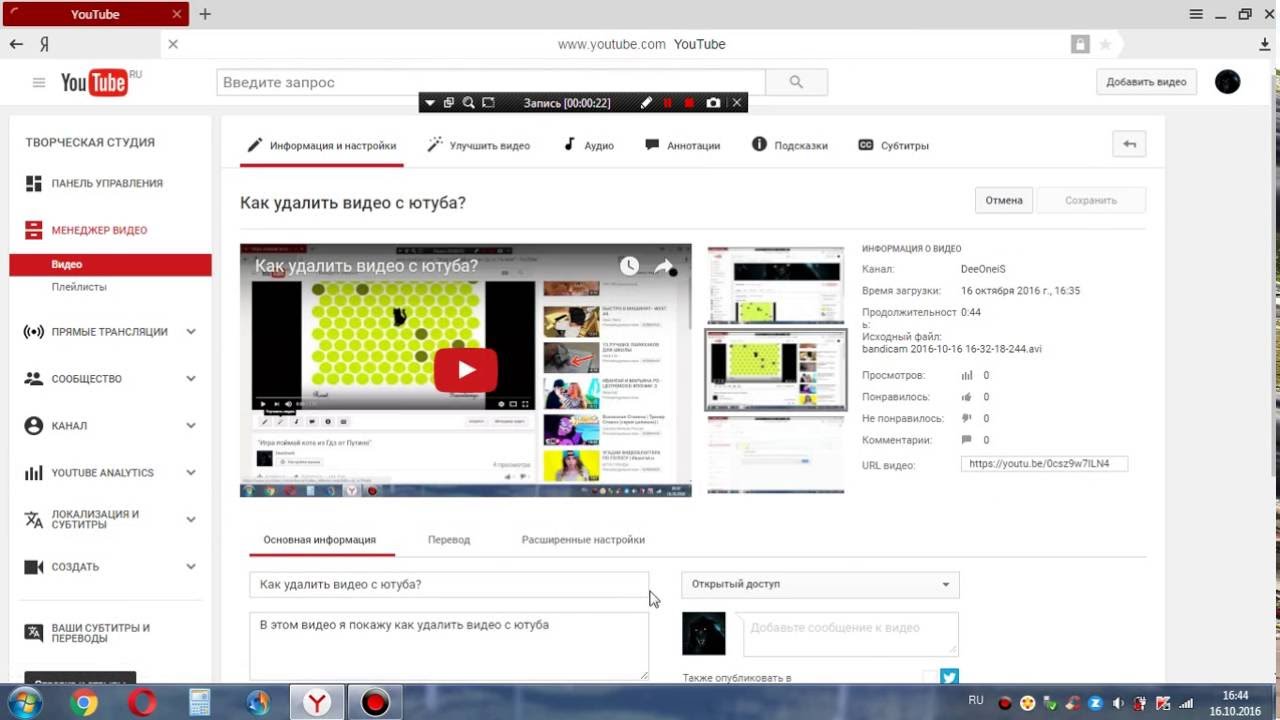Click the video description text area
Image resolution: width=1280 pixels, height=720 pixels.
tap(449, 645)
